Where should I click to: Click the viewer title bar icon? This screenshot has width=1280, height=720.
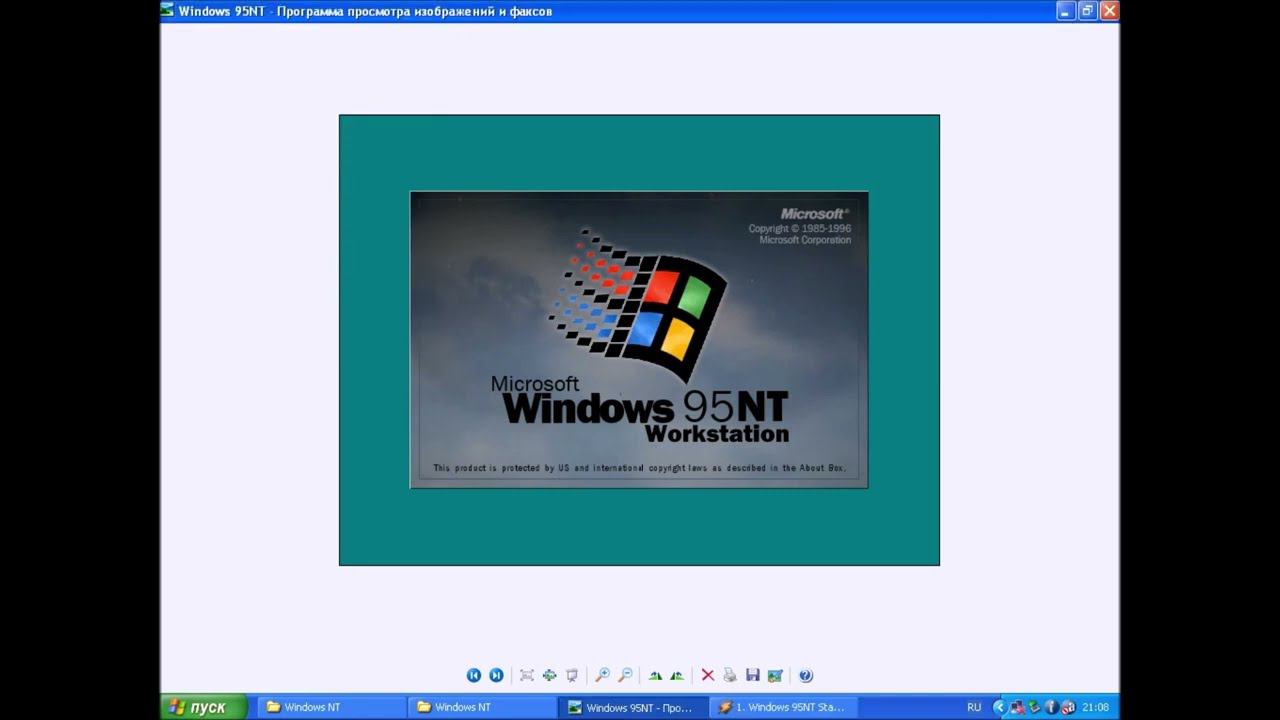(168, 11)
